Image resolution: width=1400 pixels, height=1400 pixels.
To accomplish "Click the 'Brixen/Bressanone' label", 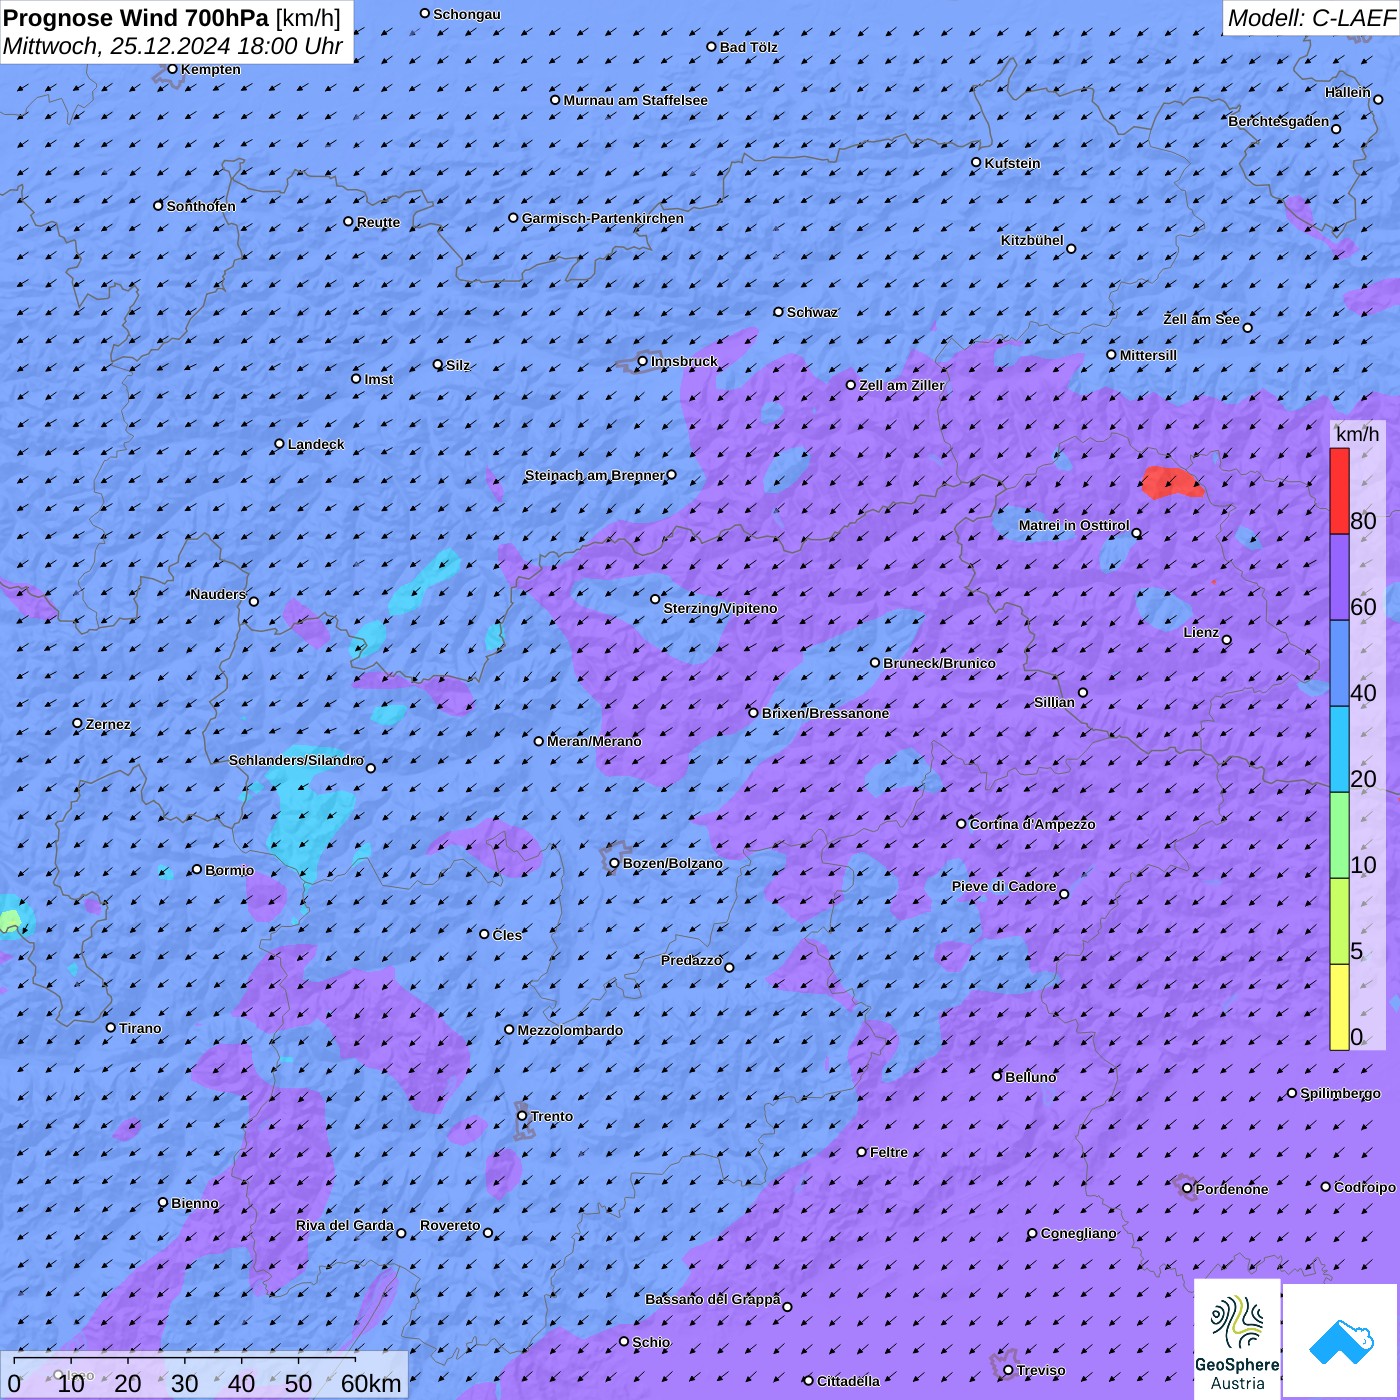I will coord(826,713).
